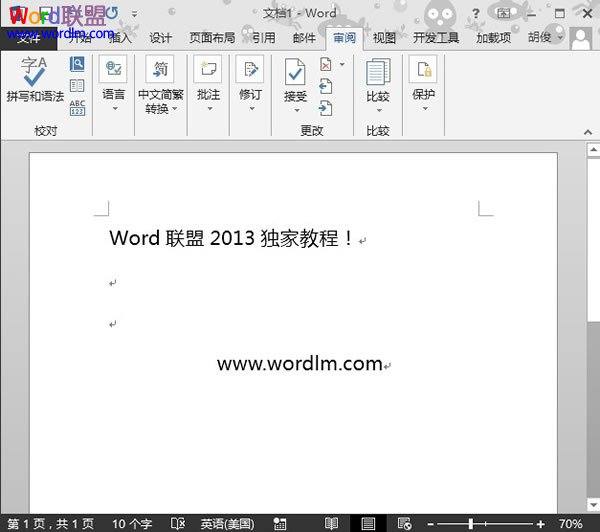
Task: Switch to Print Layout view
Action: tap(368, 523)
